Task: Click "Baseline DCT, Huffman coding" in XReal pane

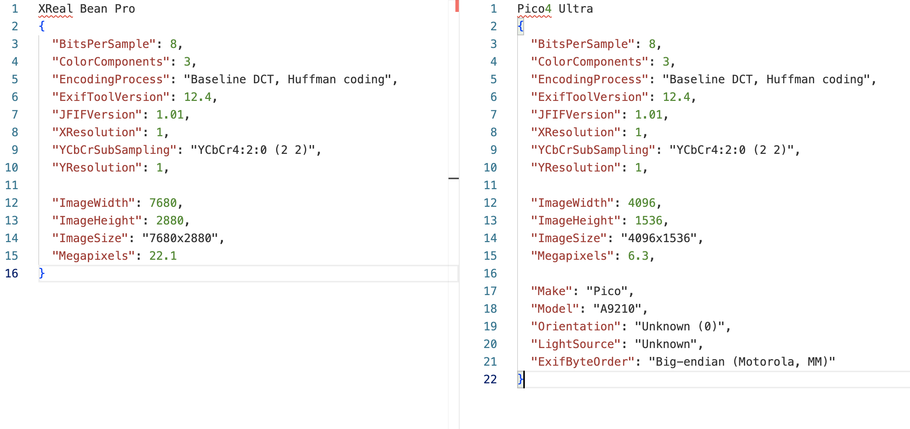Action: tap(288, 80)
